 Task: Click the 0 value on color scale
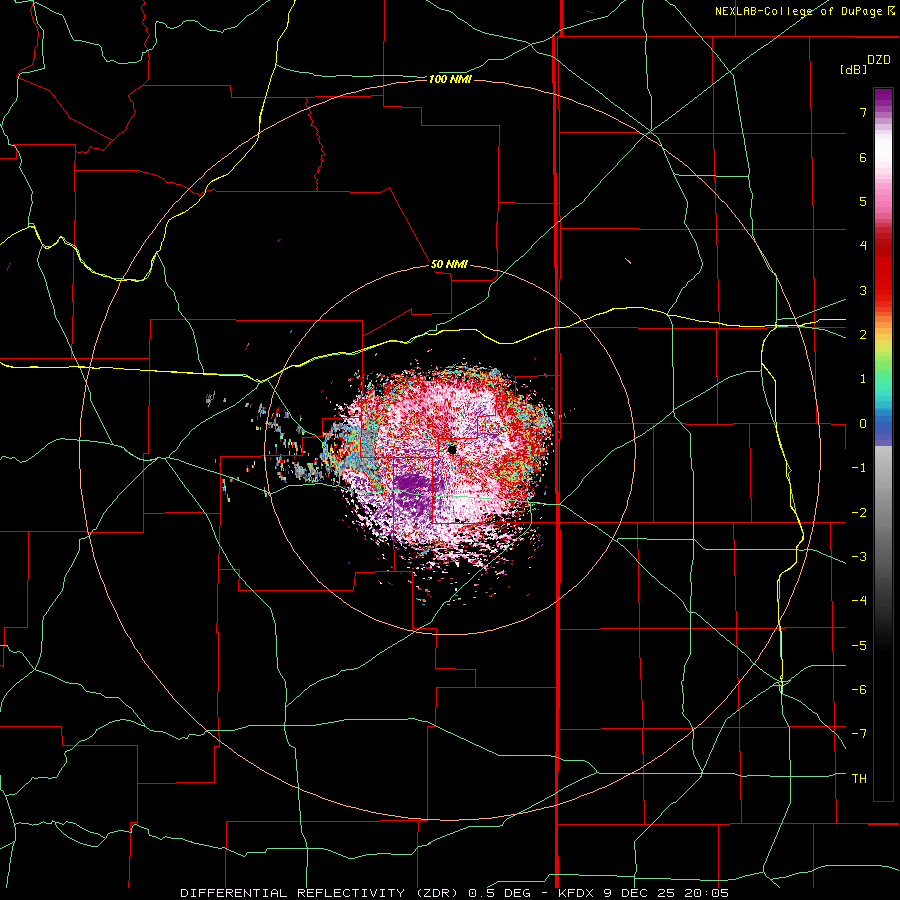863,424
